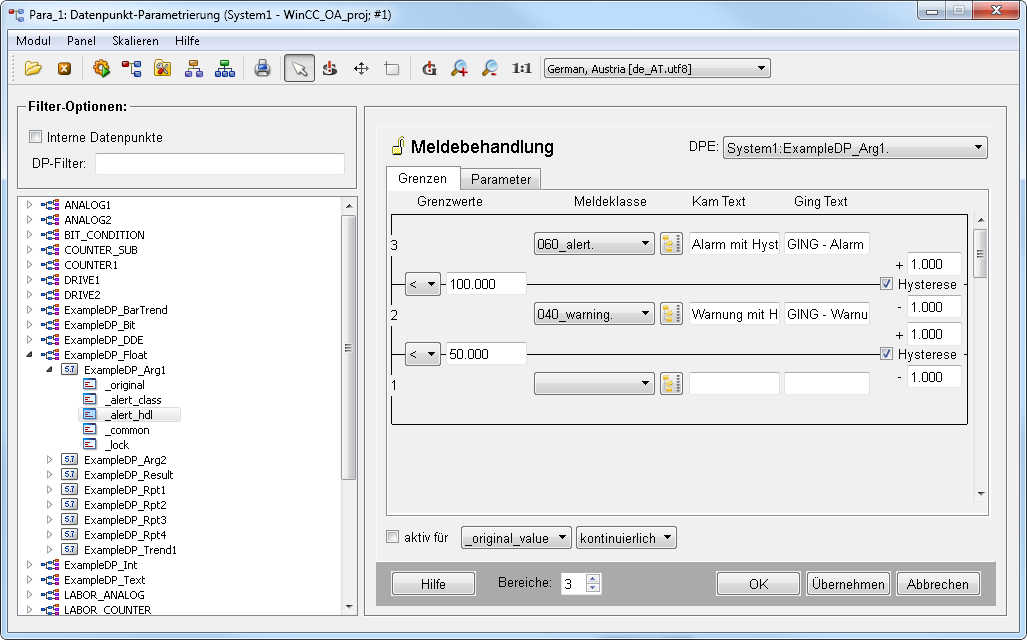1027x640 pixels.
Task: Open the German, Austria language dropdown
Action: (x=656, y=69)
